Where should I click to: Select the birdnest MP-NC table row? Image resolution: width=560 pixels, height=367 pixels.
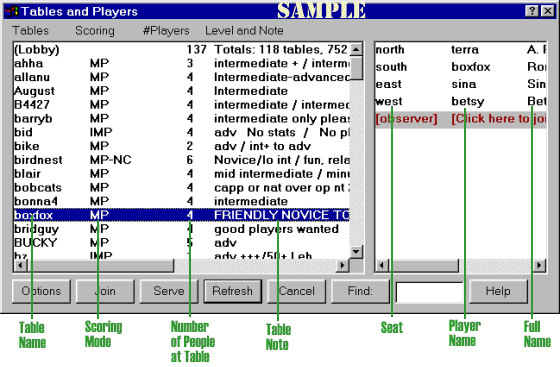181,160
